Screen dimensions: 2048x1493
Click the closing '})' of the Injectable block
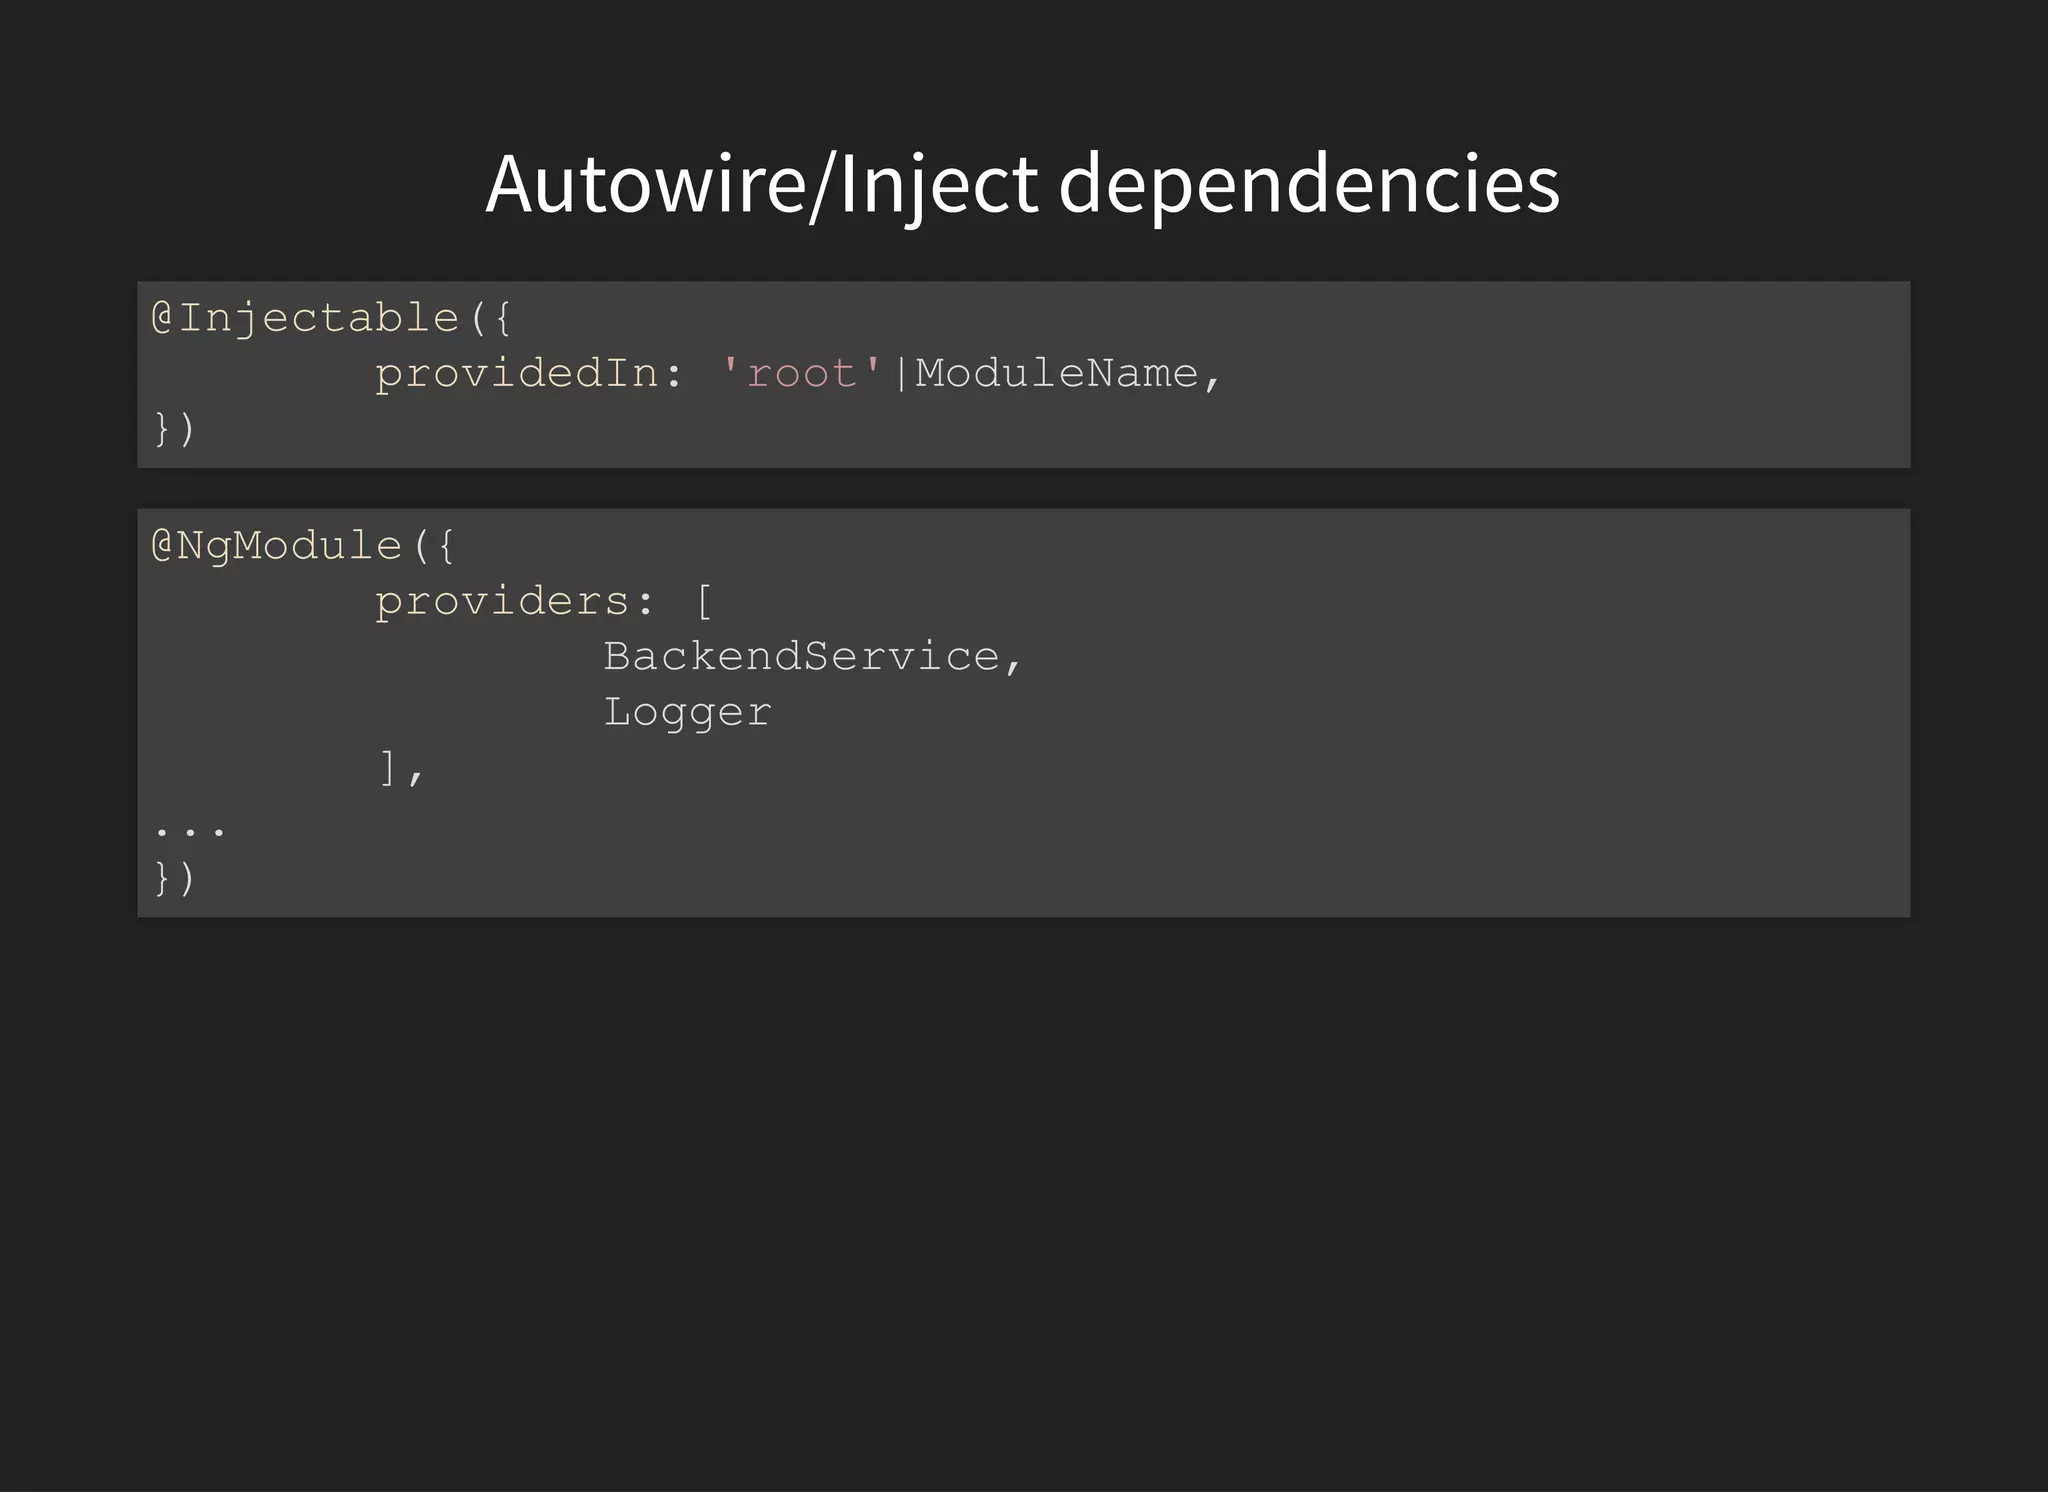coord(174,429)
